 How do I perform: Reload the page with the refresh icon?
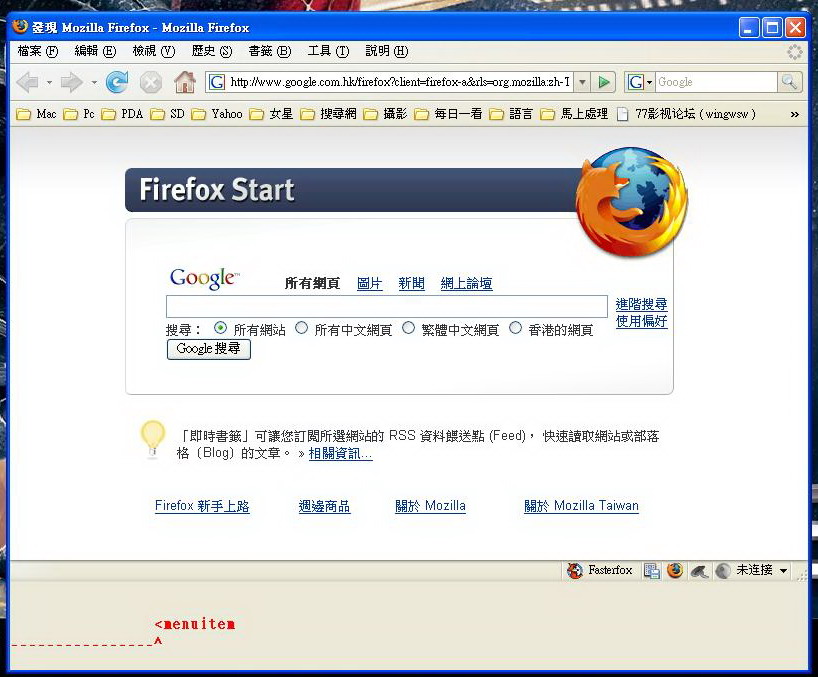pyautogui.click(x=117, y=82)
